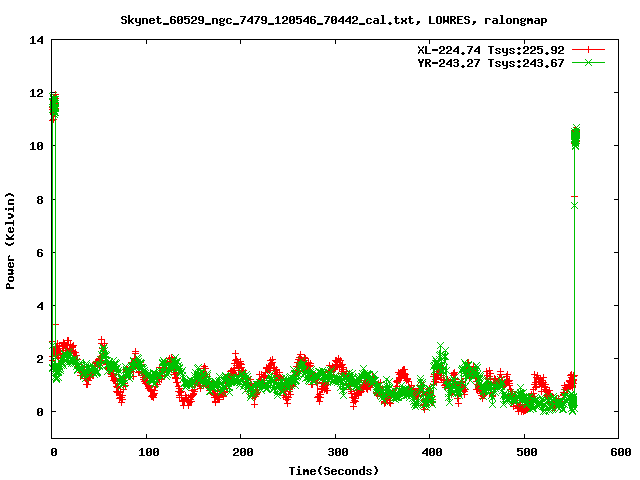Click the y-axis tick label 14
This screenshot has height=480, width=640.
(36, 40)
